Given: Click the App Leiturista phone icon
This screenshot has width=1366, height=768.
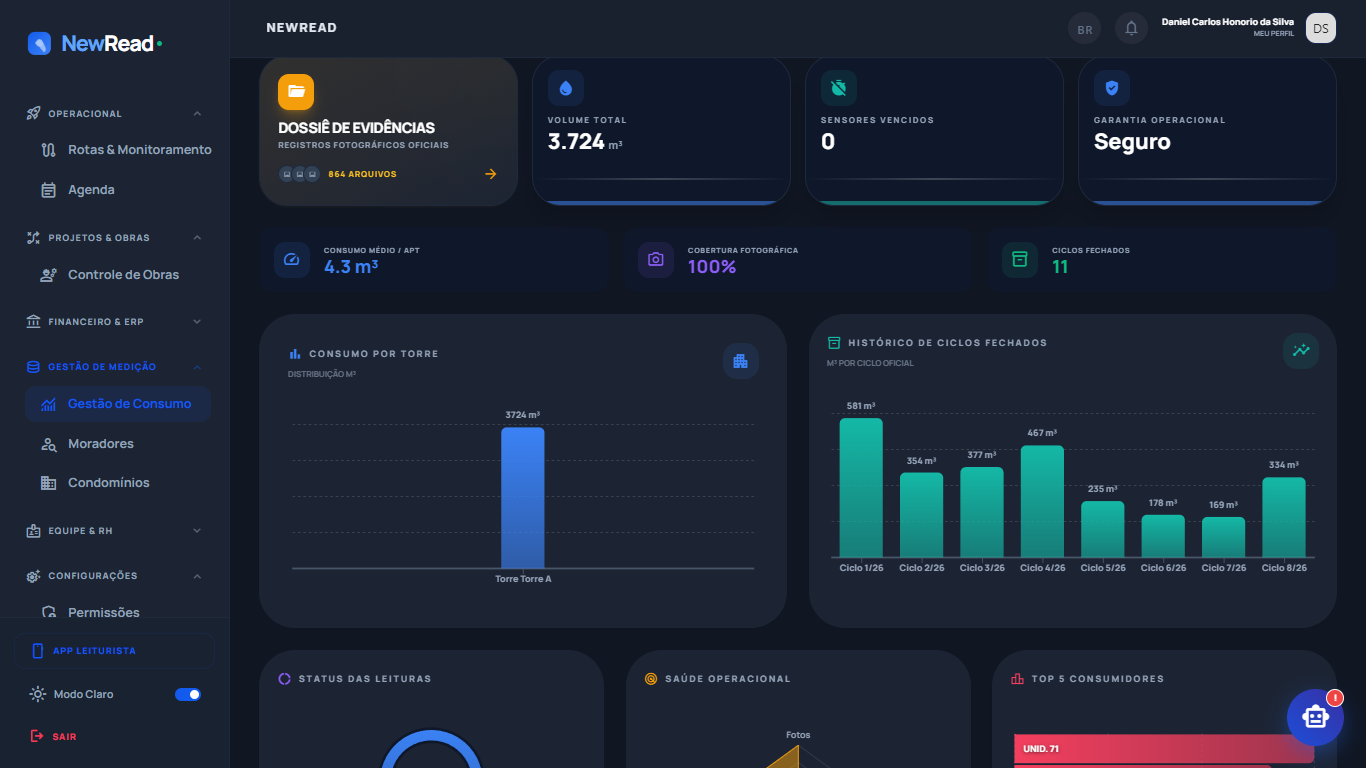Looking at the screenshot, I should [38, 651].
